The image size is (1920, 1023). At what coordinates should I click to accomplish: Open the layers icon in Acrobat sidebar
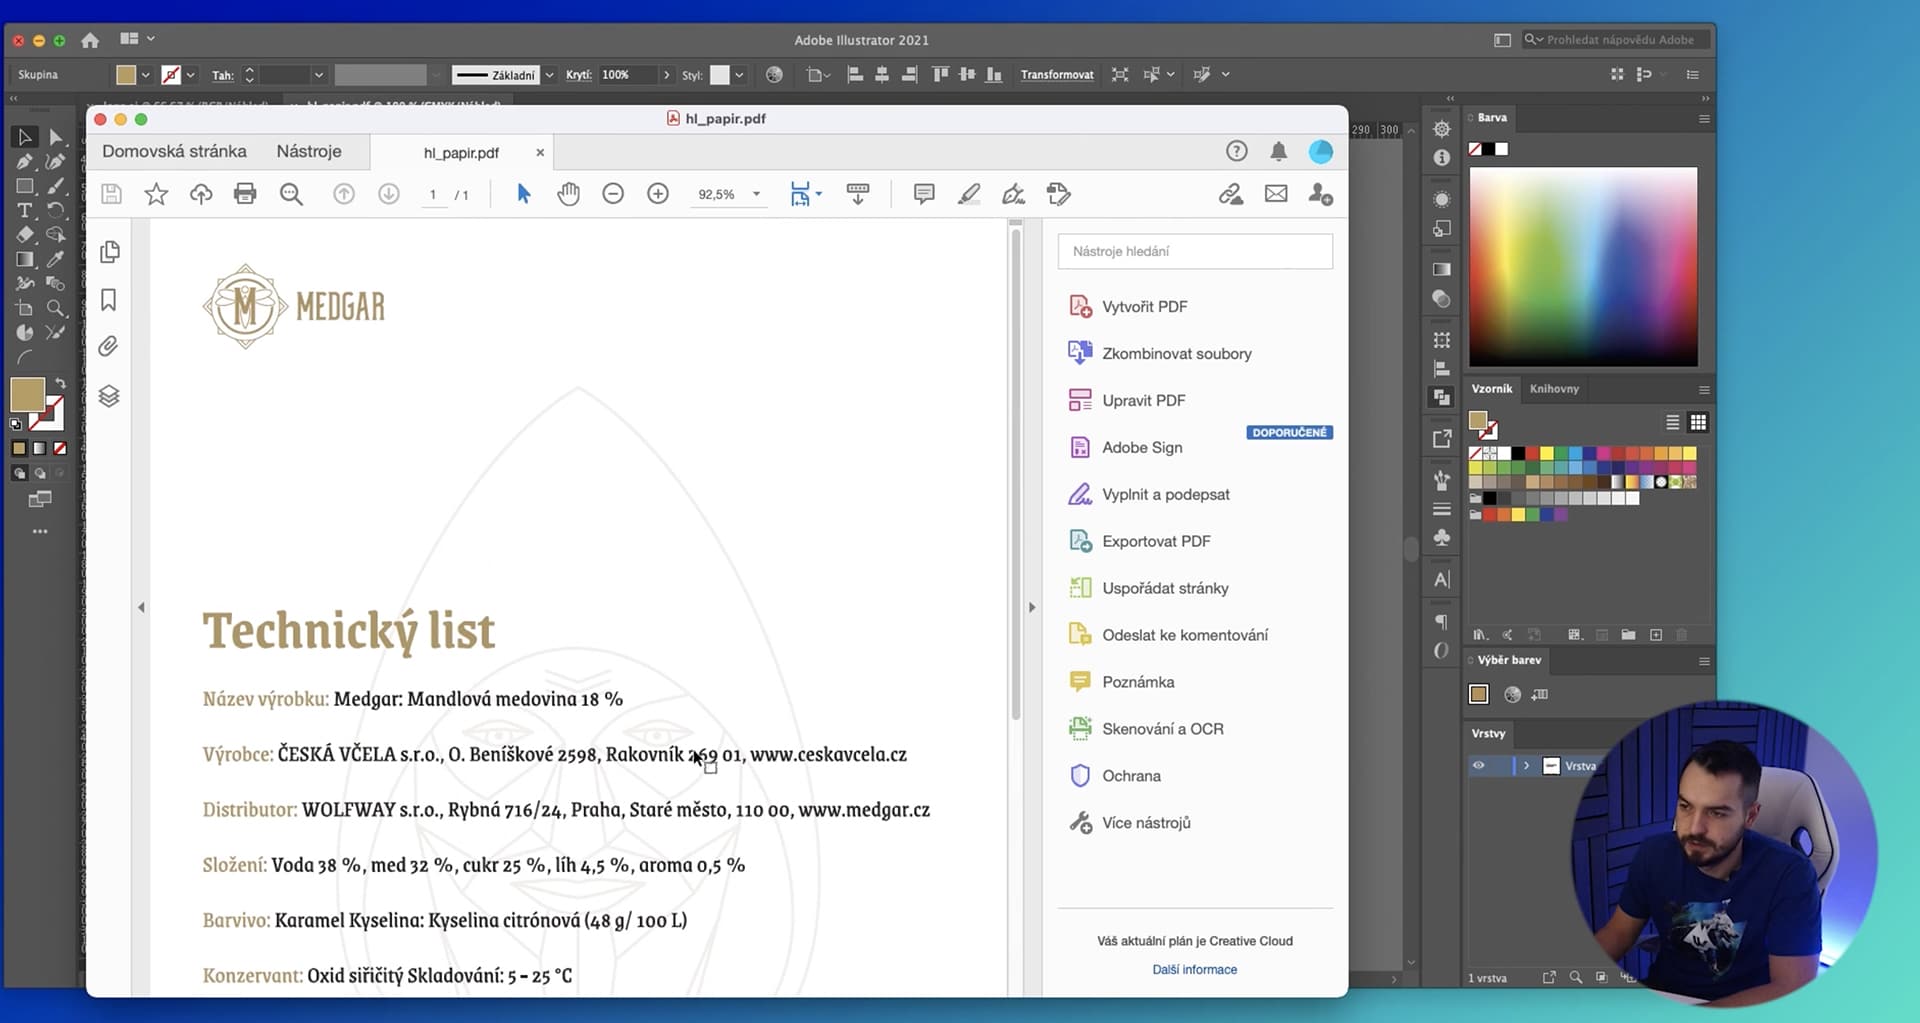109,396
